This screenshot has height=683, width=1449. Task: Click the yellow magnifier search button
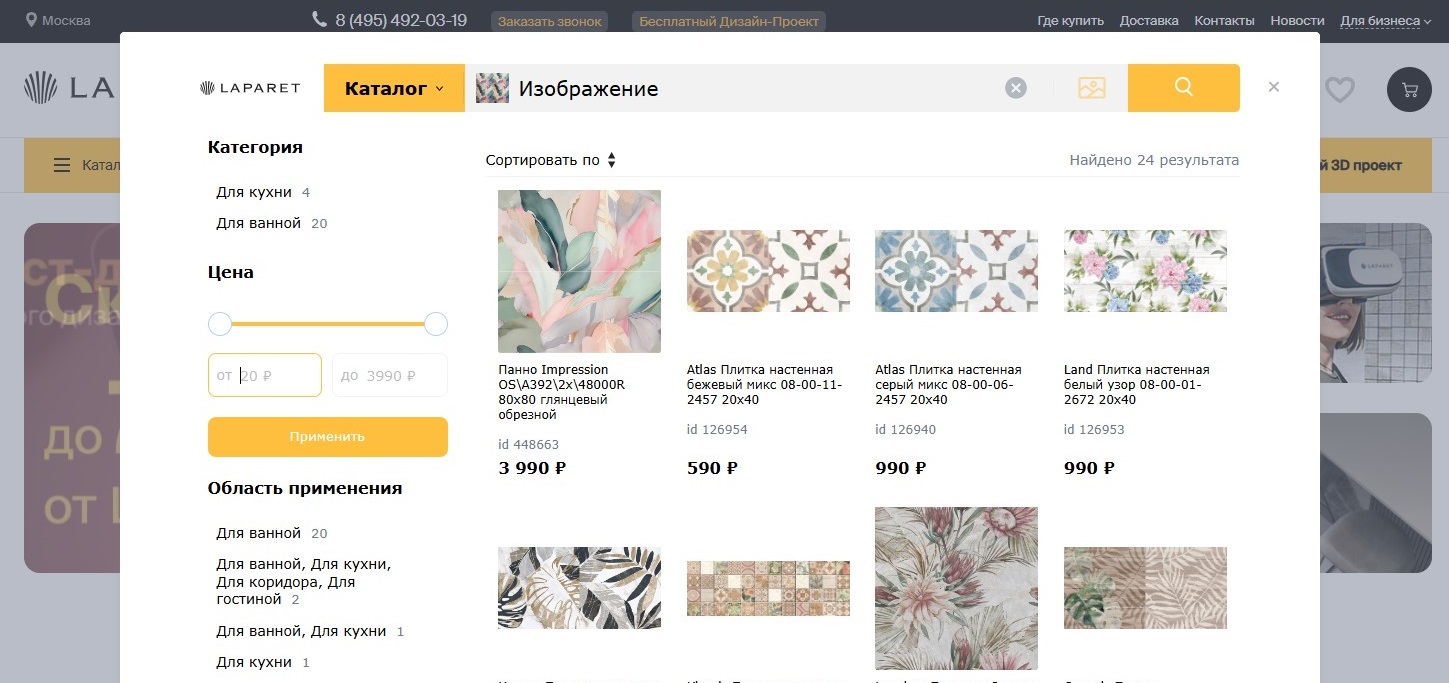[1184, 88]
